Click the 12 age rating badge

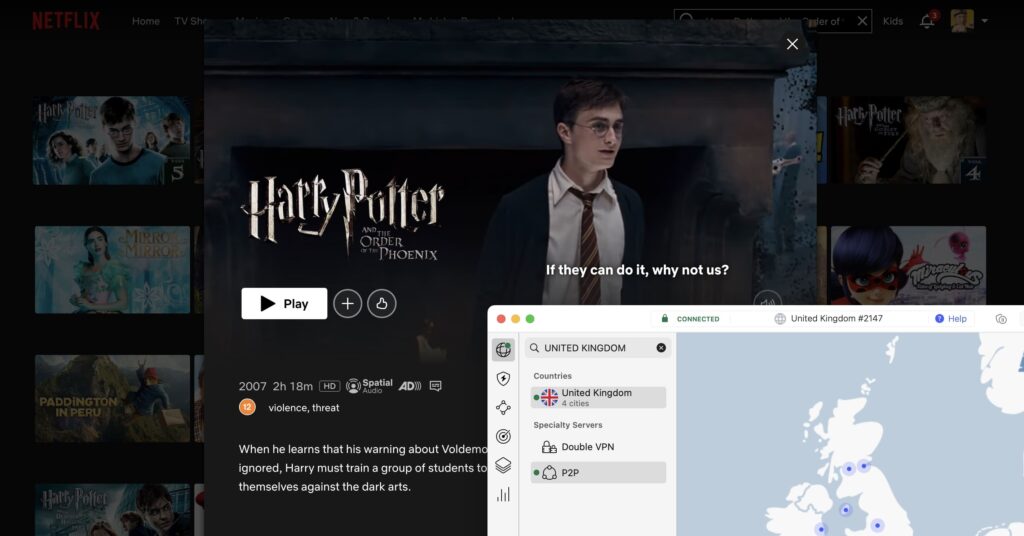tap(247, 407)
